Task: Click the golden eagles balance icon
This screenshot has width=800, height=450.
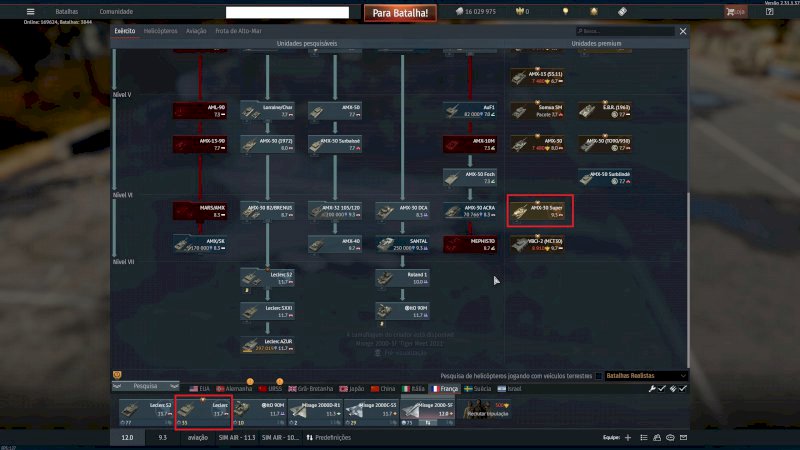Action: (519, 11)
